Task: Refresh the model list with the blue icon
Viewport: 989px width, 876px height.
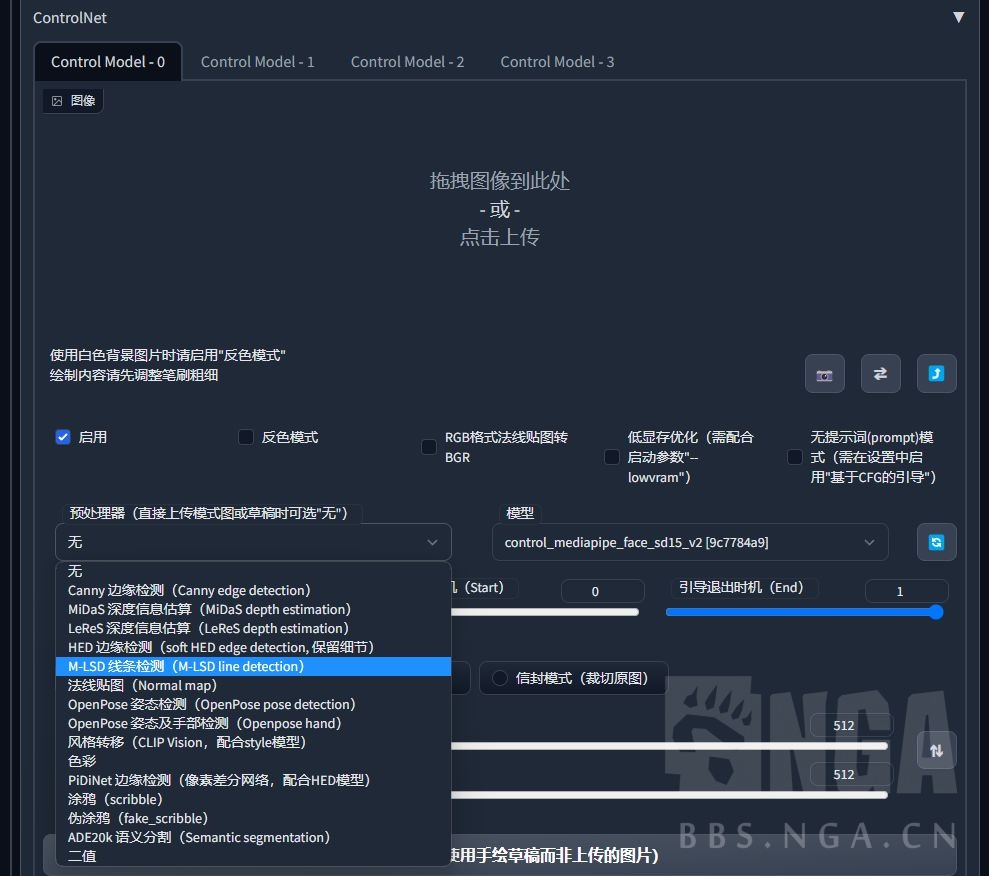Action: [936, 542]
